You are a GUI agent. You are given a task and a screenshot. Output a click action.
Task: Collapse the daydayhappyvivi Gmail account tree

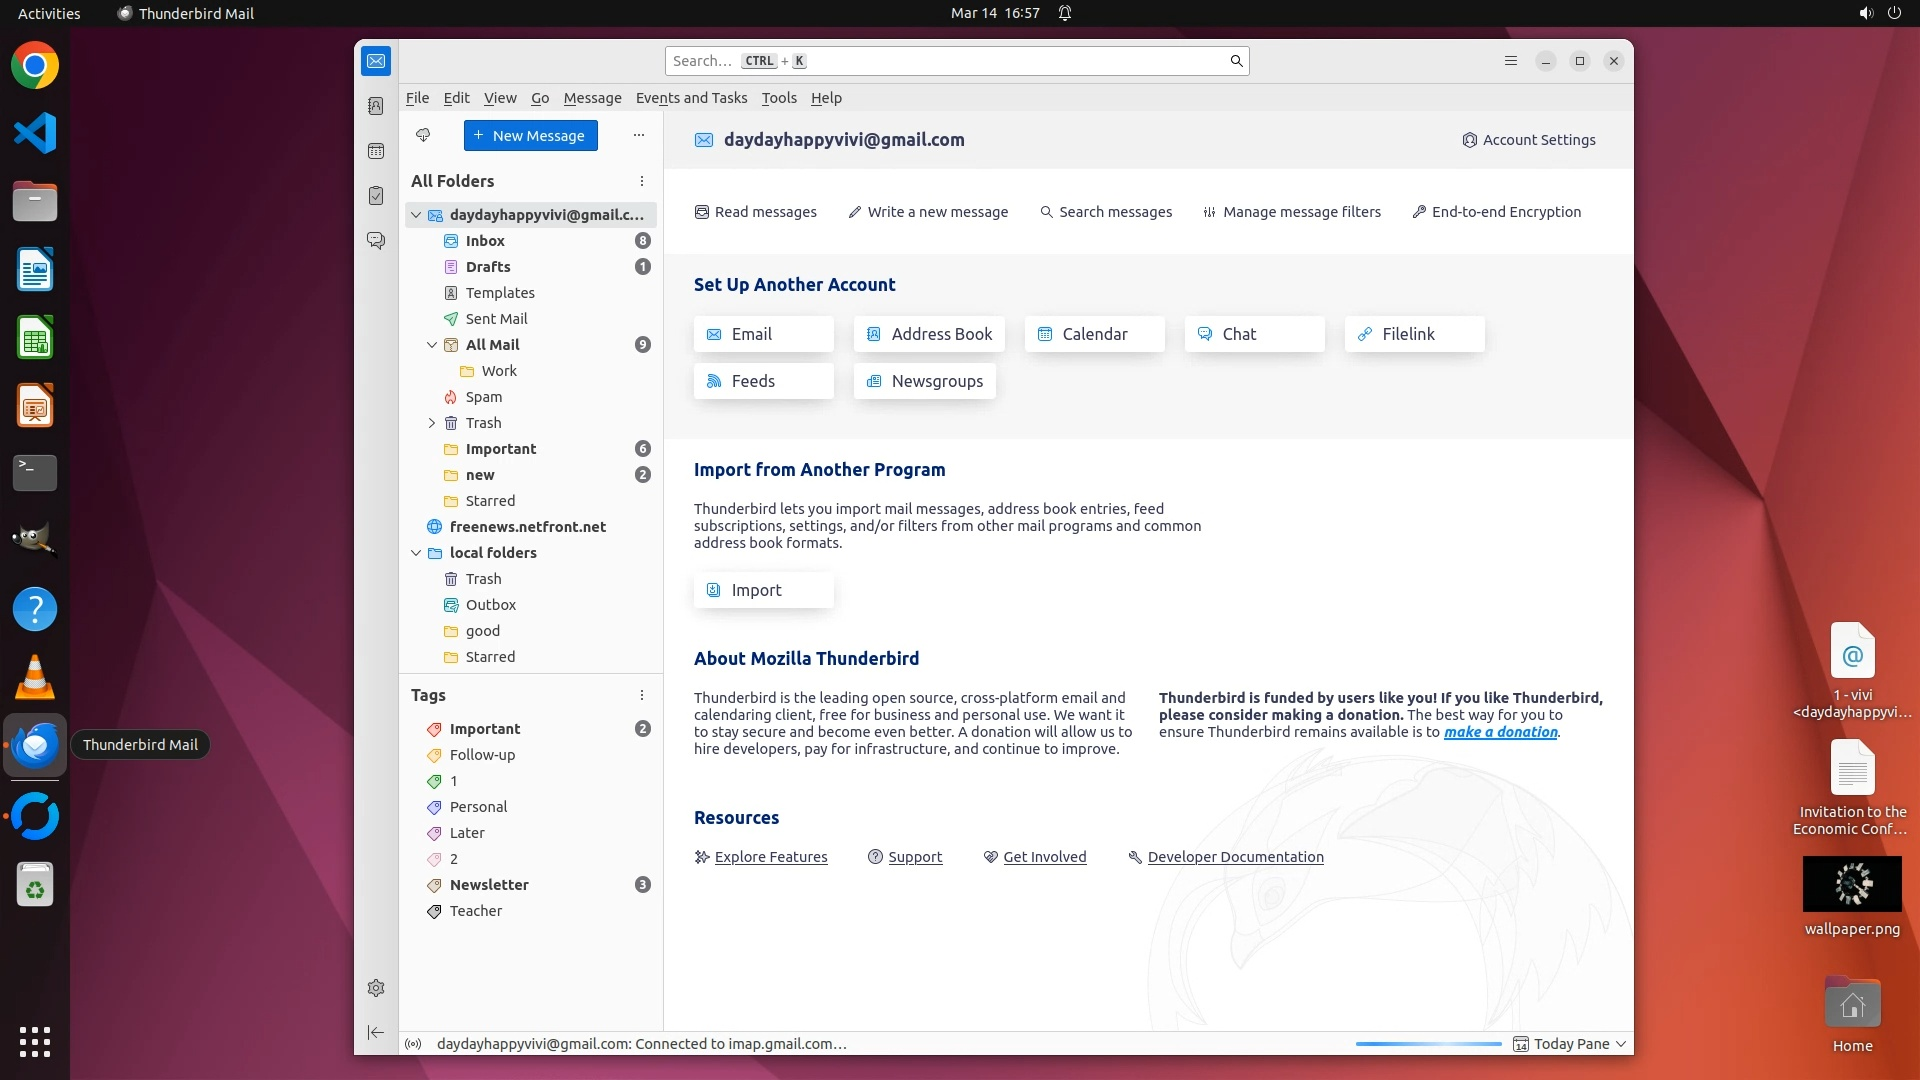pyautogui.click(x=416, y=215)
